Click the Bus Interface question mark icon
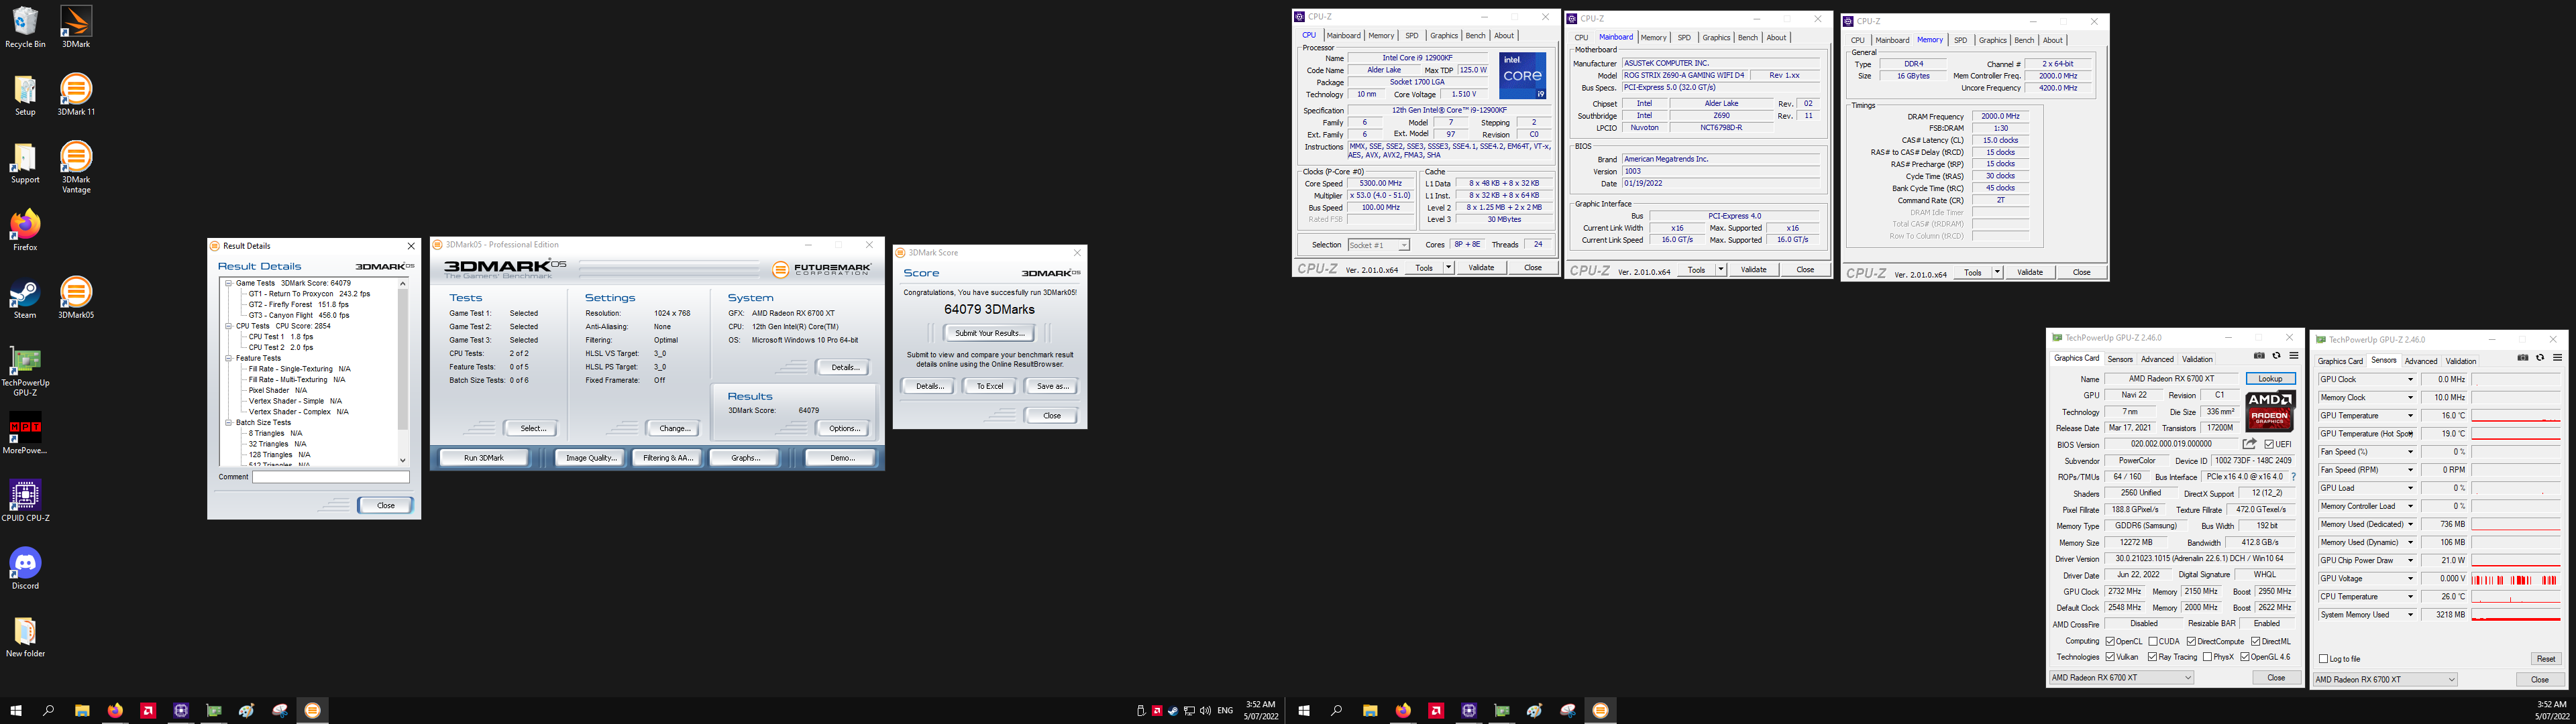This screenshot has height=724, width=2576. coord(2293,477)
